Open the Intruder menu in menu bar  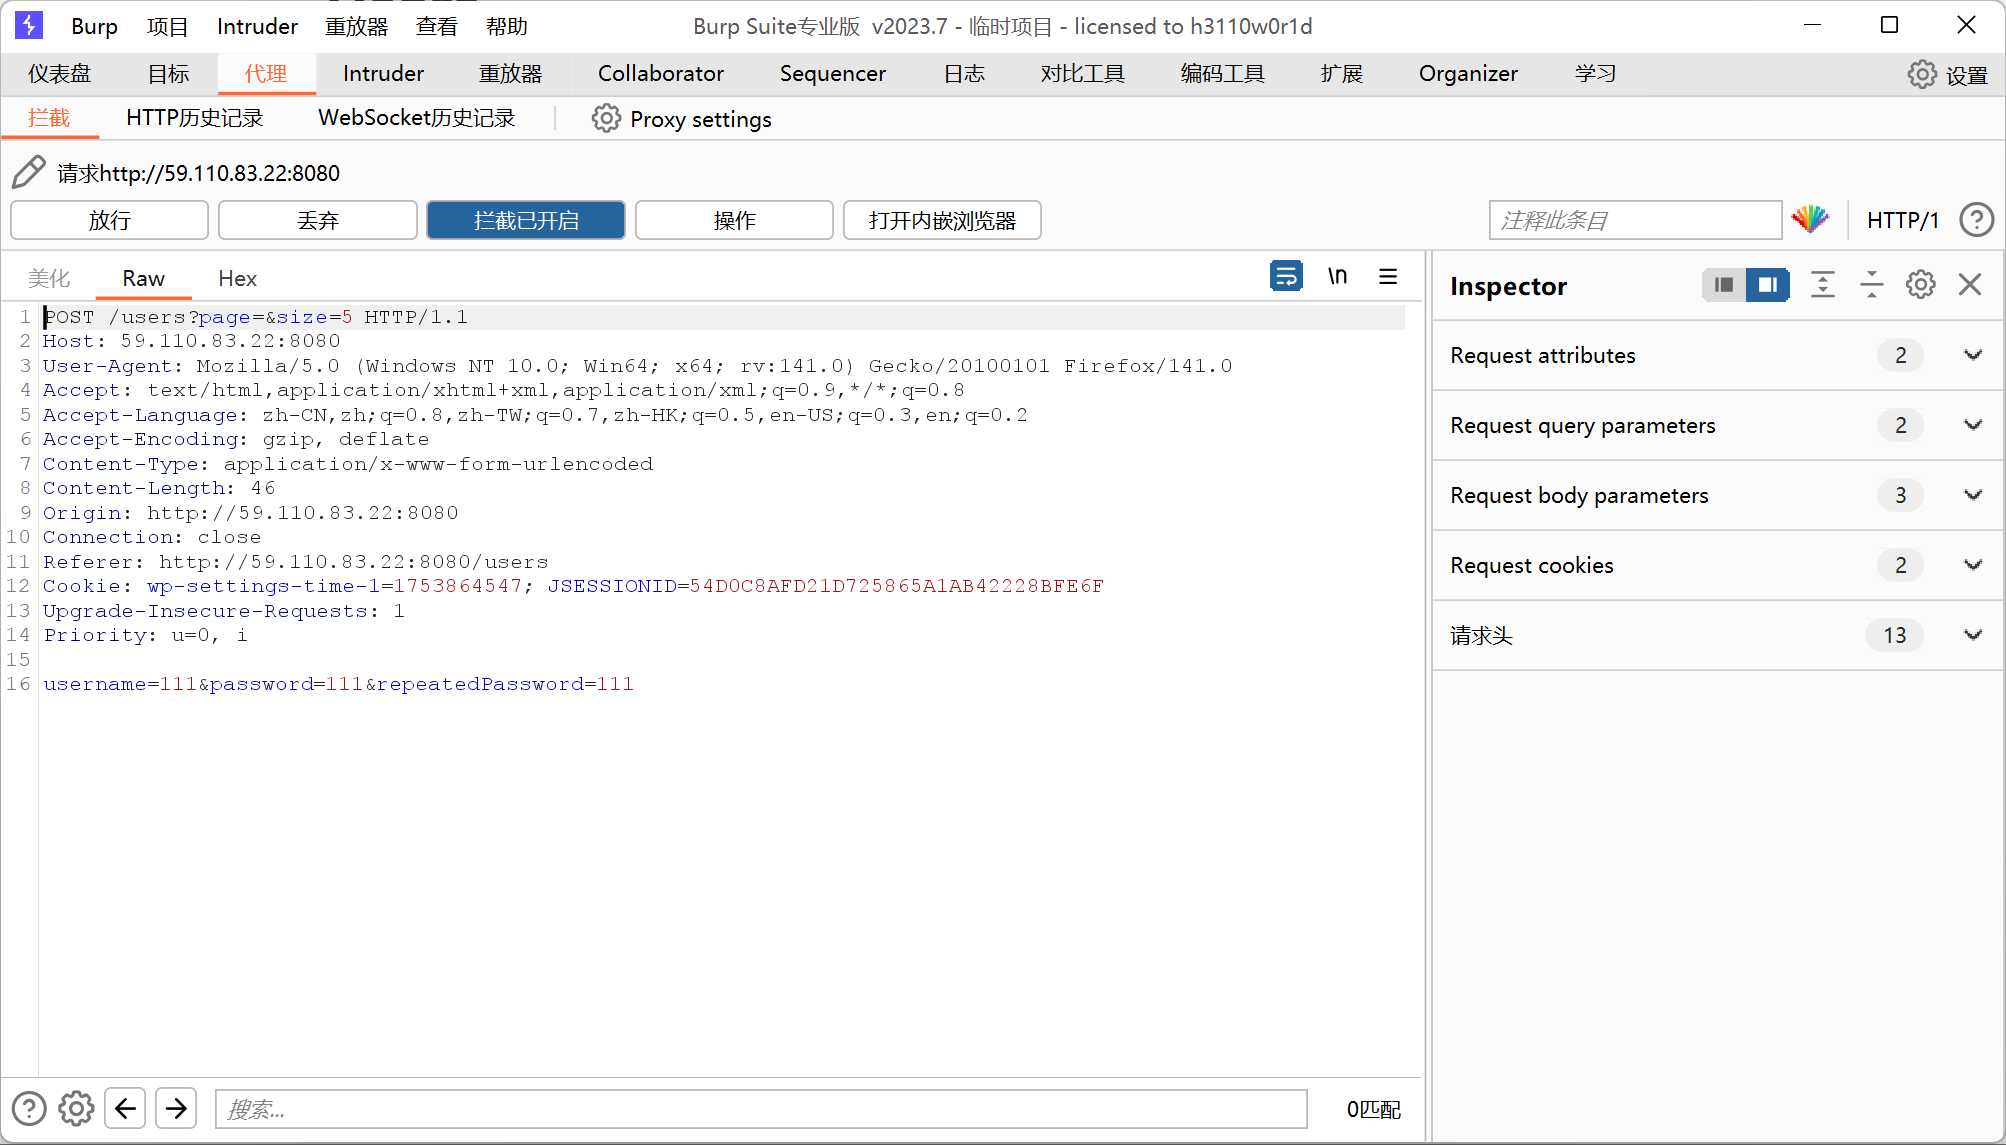(x=257, y=26)
